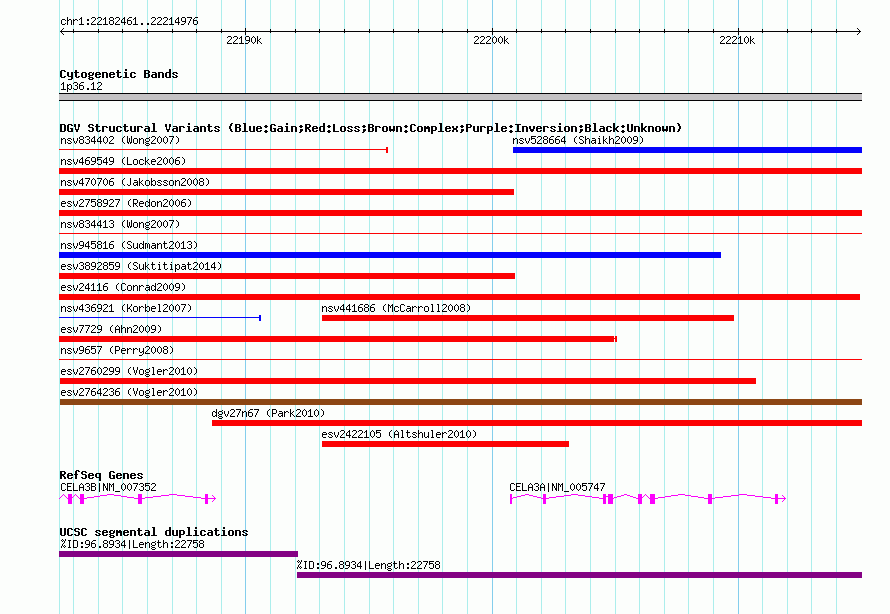Click the CELA3A|NM_005747 gene label
The image size is (890, 614).
pyautogui.click(x=557, y=487)
